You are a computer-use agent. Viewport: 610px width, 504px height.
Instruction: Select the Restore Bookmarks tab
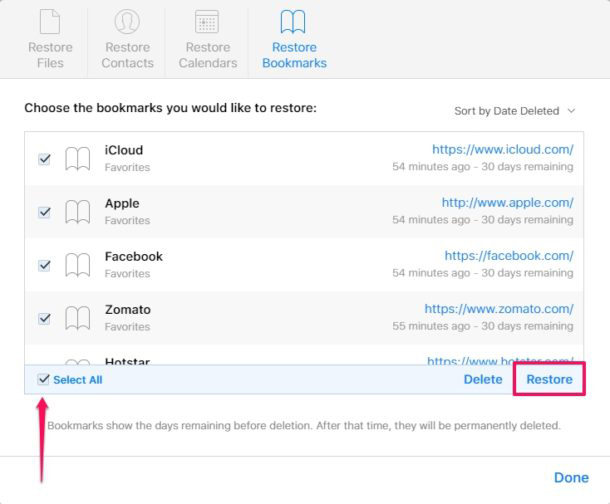pyautogui.click(x=294, y=39)
